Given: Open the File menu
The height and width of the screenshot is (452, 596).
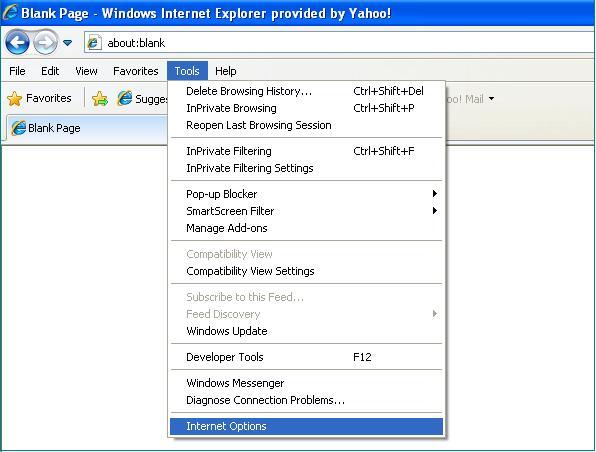Looking at the screenshot, I should coord(17,71).
